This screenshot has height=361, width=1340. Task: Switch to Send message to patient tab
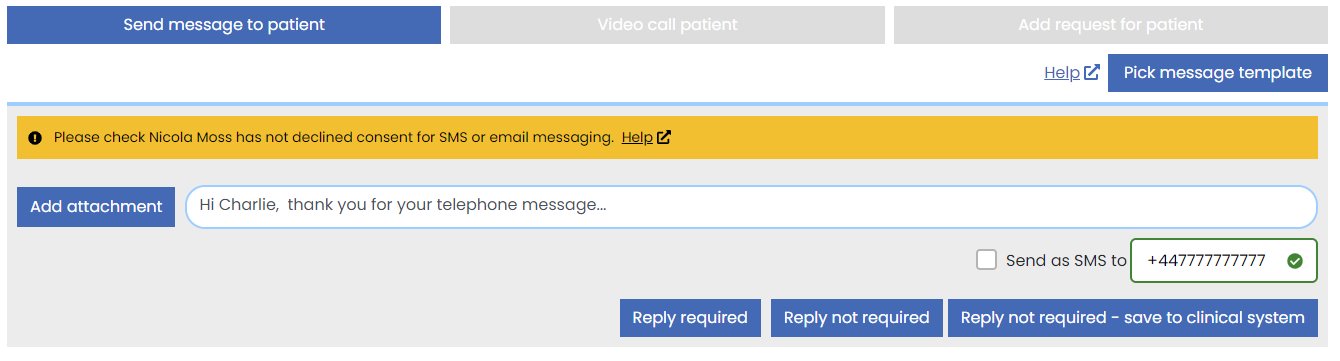[224, 25]
